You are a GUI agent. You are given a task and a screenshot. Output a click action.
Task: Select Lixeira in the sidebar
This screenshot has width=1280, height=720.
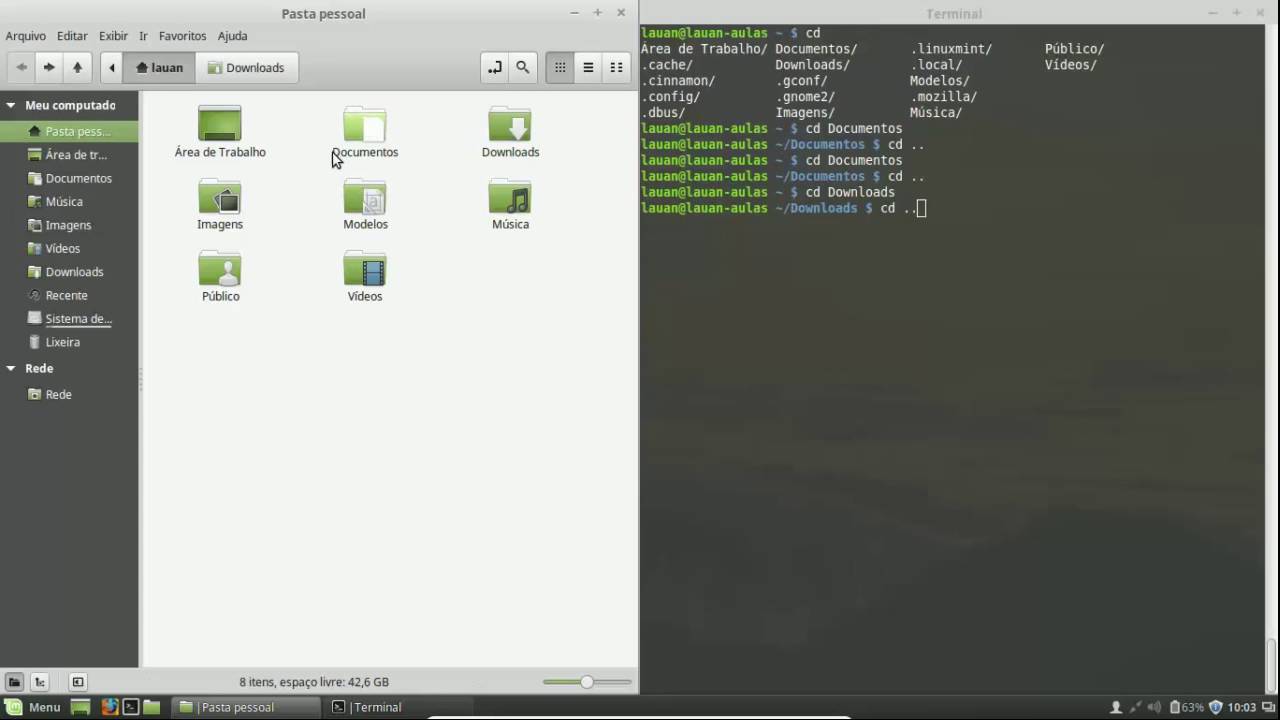(62, 342)
